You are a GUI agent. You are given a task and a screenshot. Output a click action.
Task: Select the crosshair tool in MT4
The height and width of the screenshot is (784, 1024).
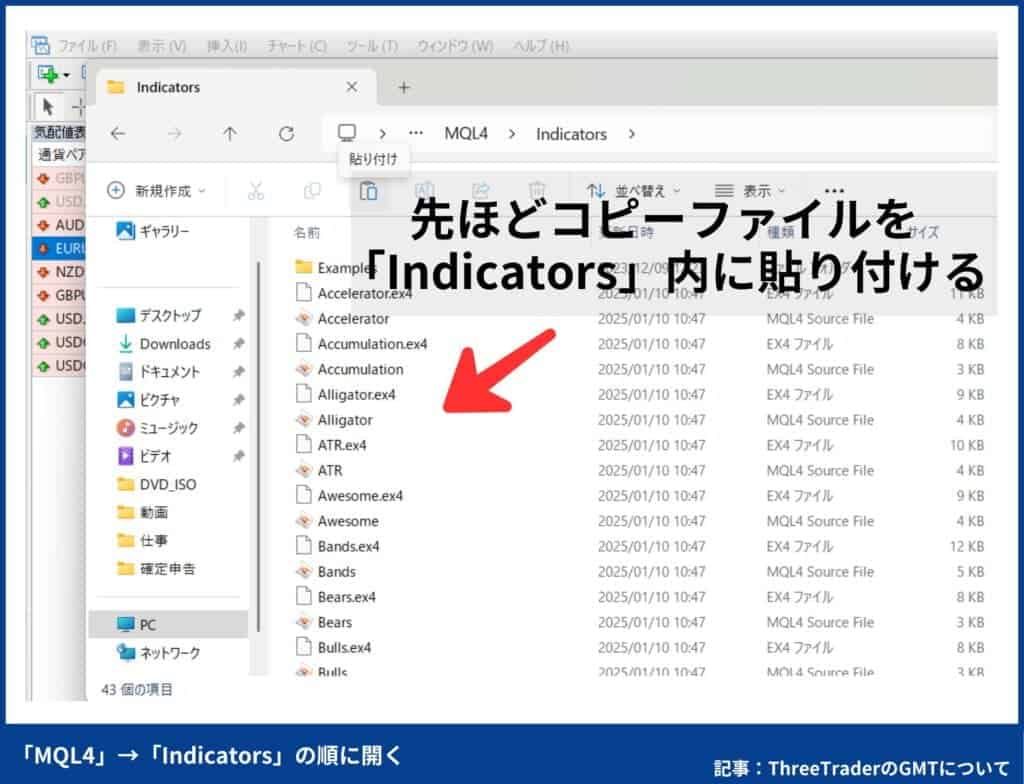click(77, 107)
